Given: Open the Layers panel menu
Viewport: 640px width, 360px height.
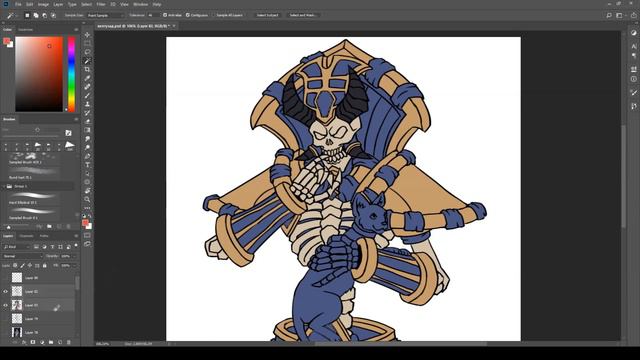Looking at the screenshot, I should point(76,236).
